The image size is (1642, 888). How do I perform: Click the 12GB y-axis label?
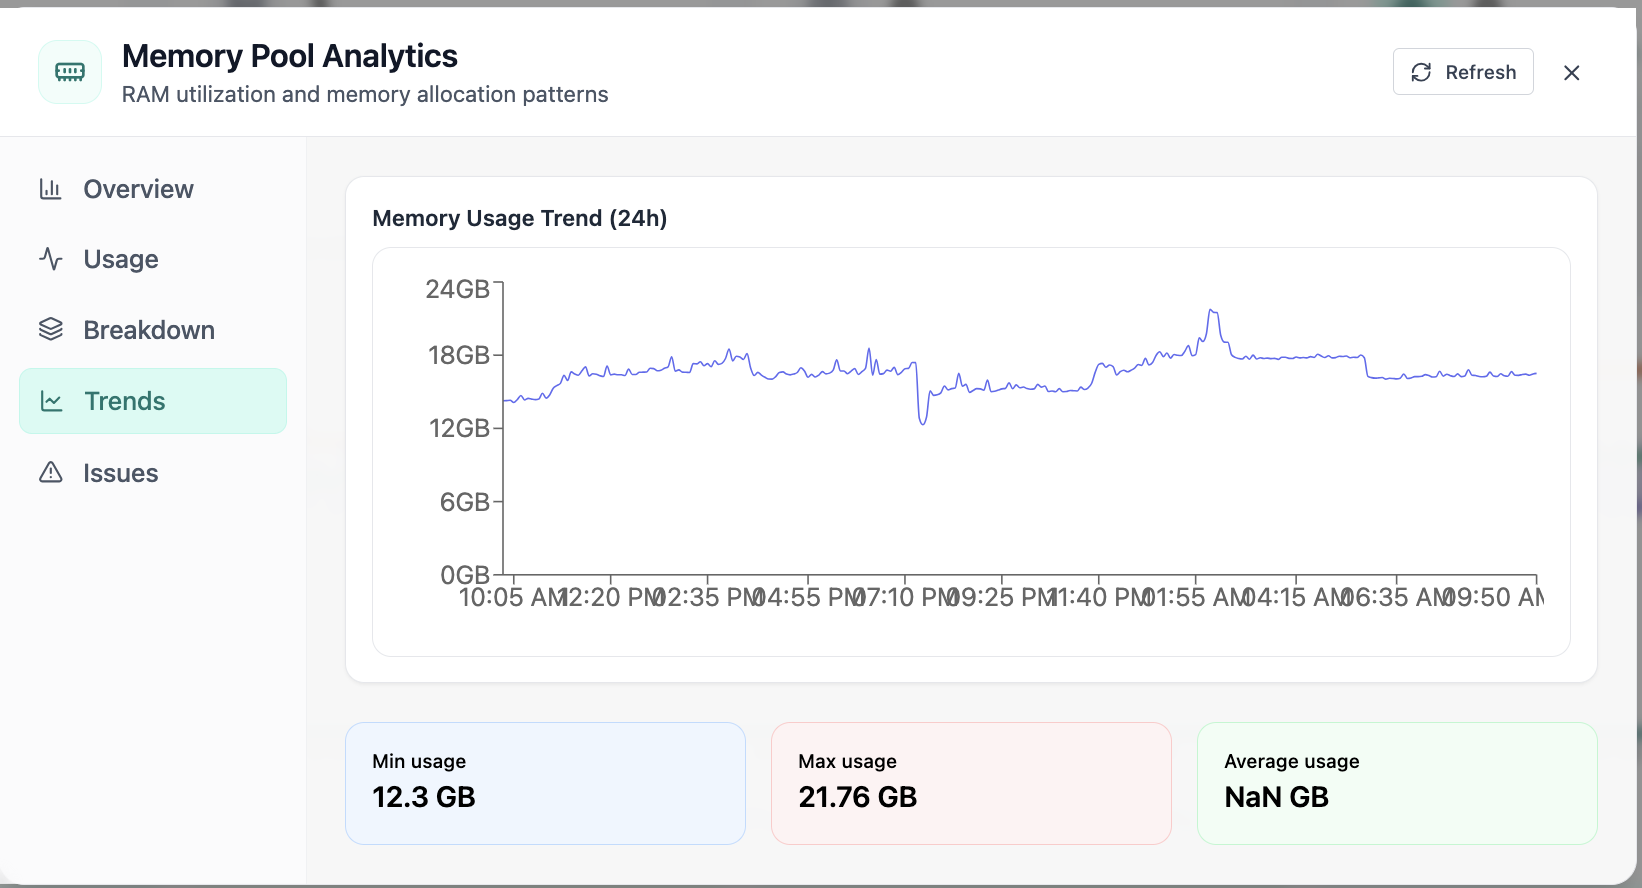pyautogui.click(x=459, y=428)
